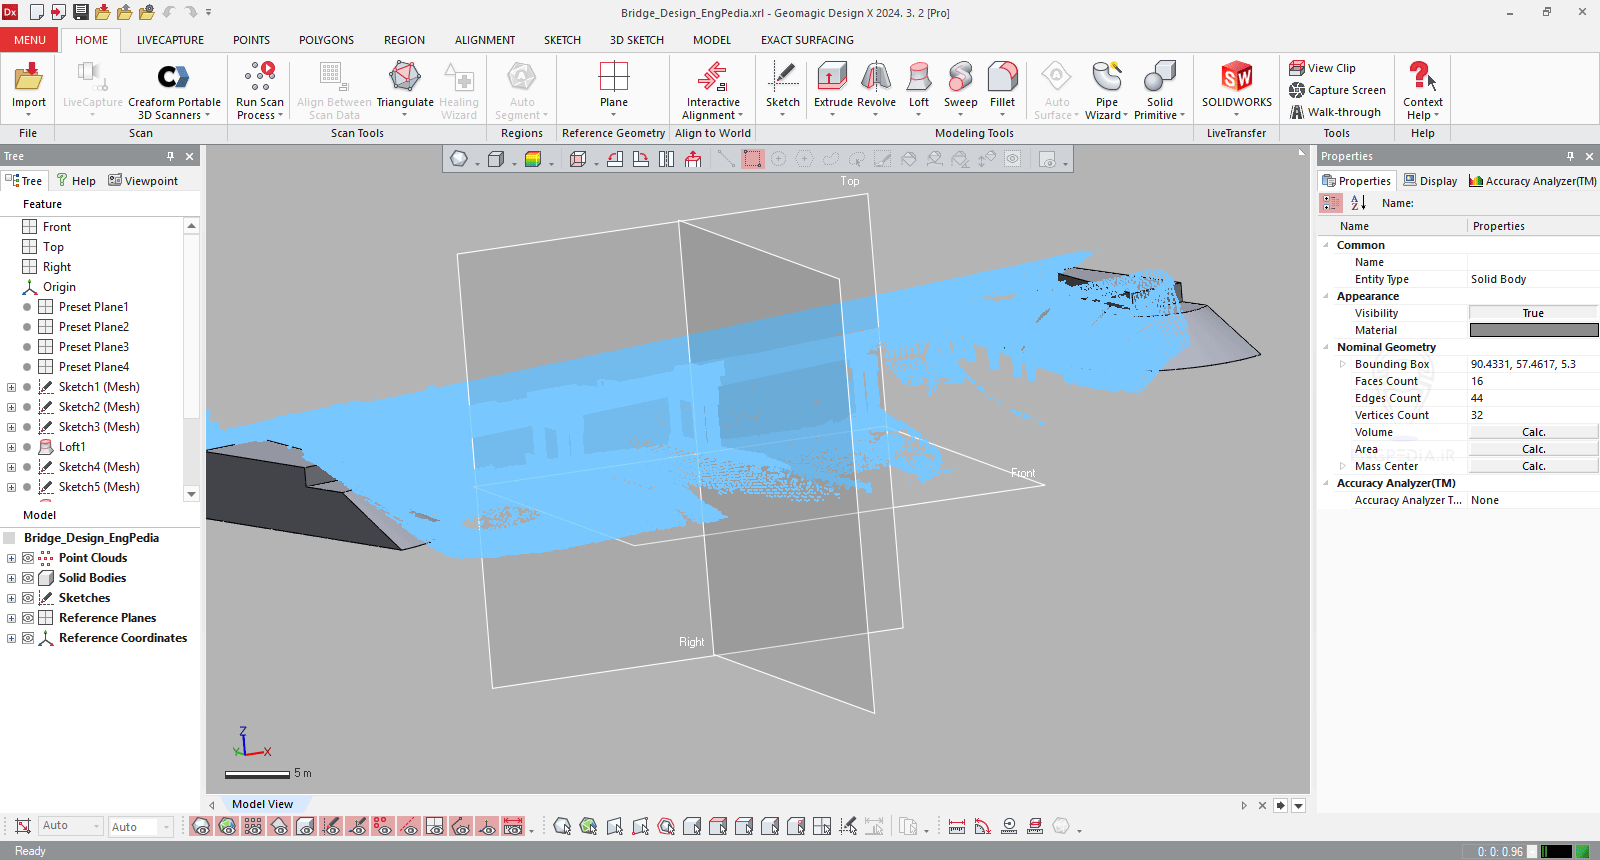Click the View Clip tool

(x=1322, y=68)
